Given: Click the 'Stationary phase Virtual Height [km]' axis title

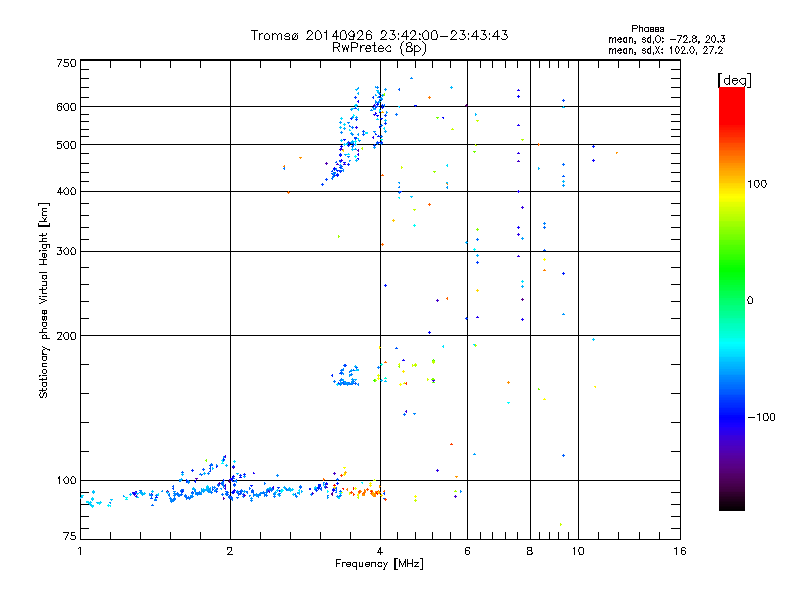Looking at the screenshot, I should [x=43, y=301].
